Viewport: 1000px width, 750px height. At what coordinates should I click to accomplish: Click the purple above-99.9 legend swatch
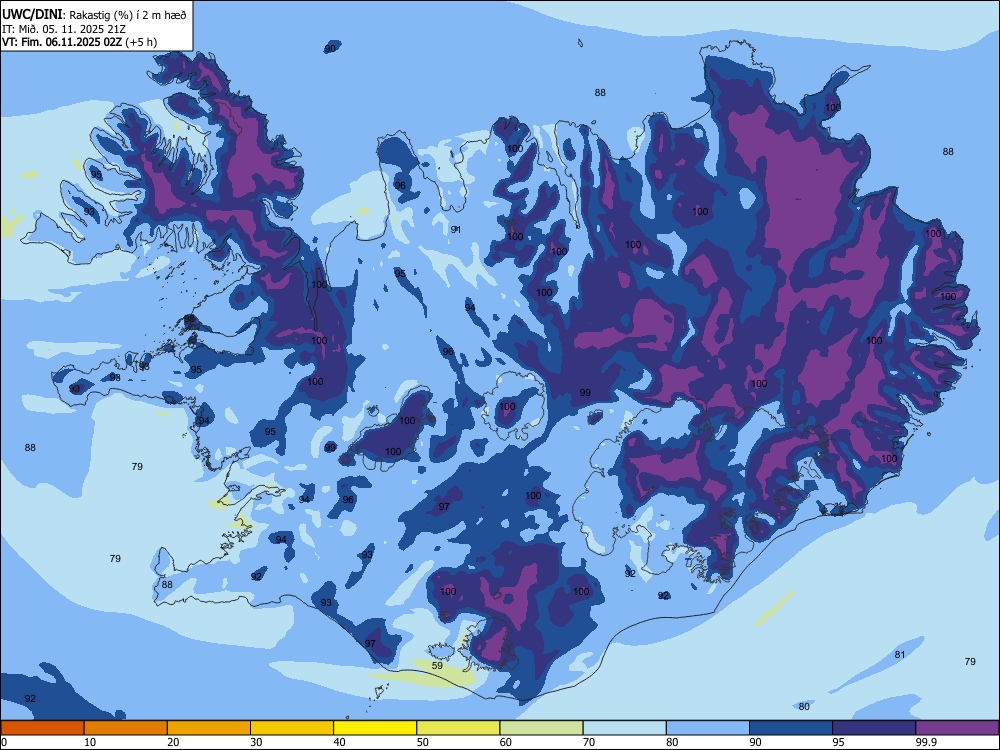coord(957,728)
